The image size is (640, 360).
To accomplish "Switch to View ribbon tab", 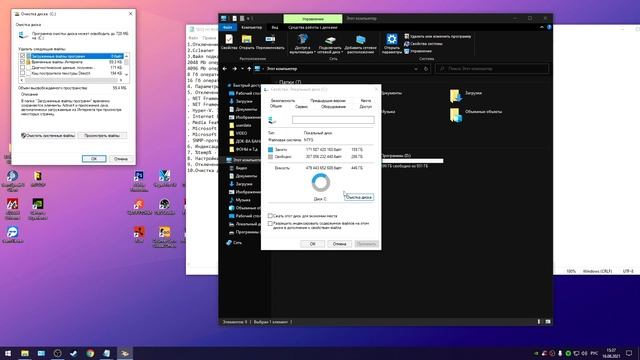I will pyautogui.click(x=275, y=27).
